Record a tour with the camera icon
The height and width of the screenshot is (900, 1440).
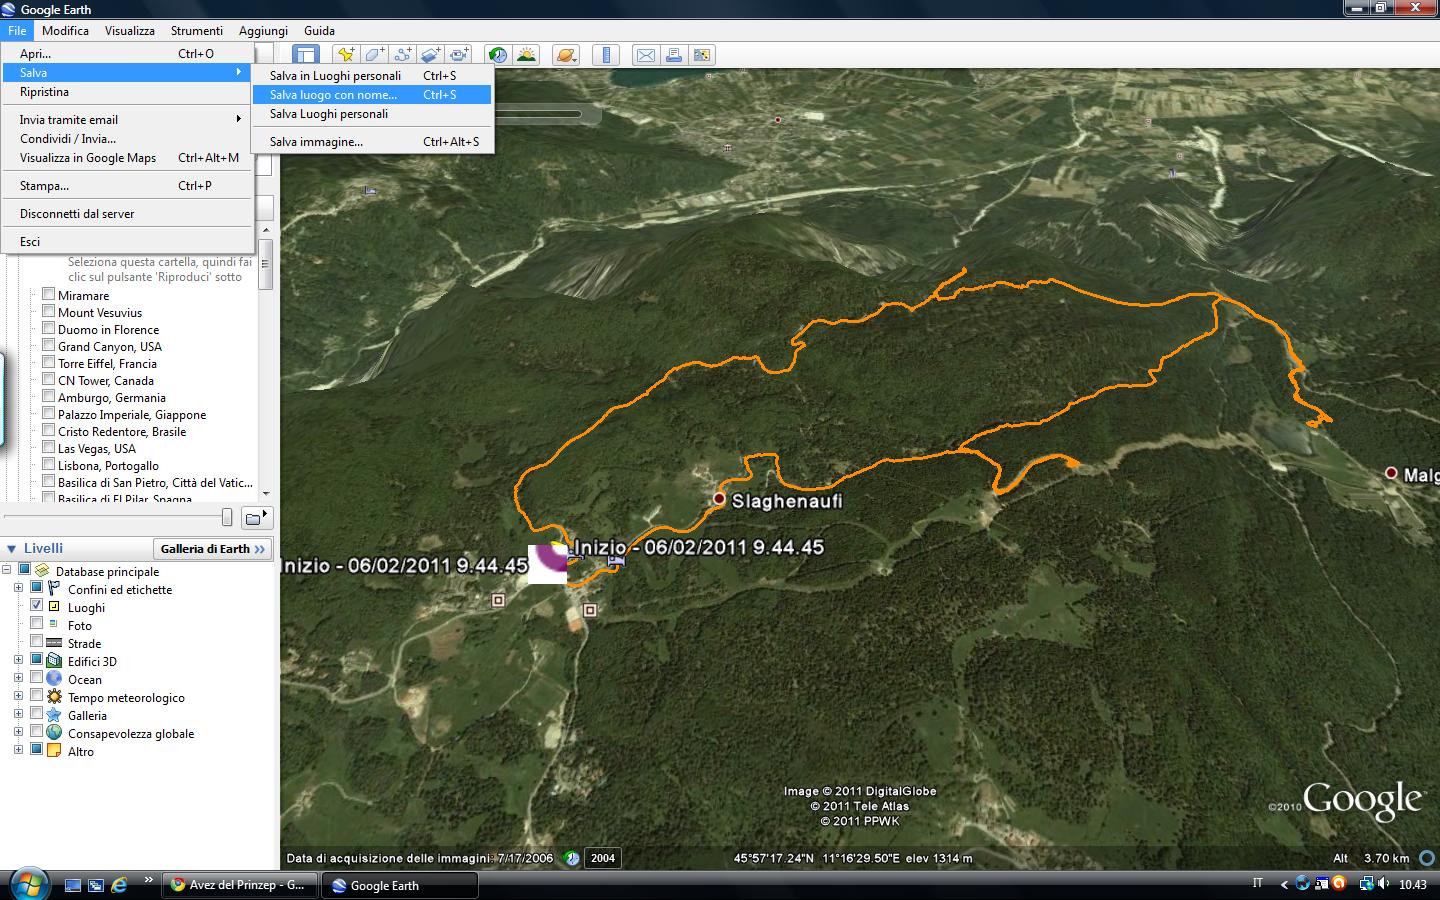tap(459, 55)
